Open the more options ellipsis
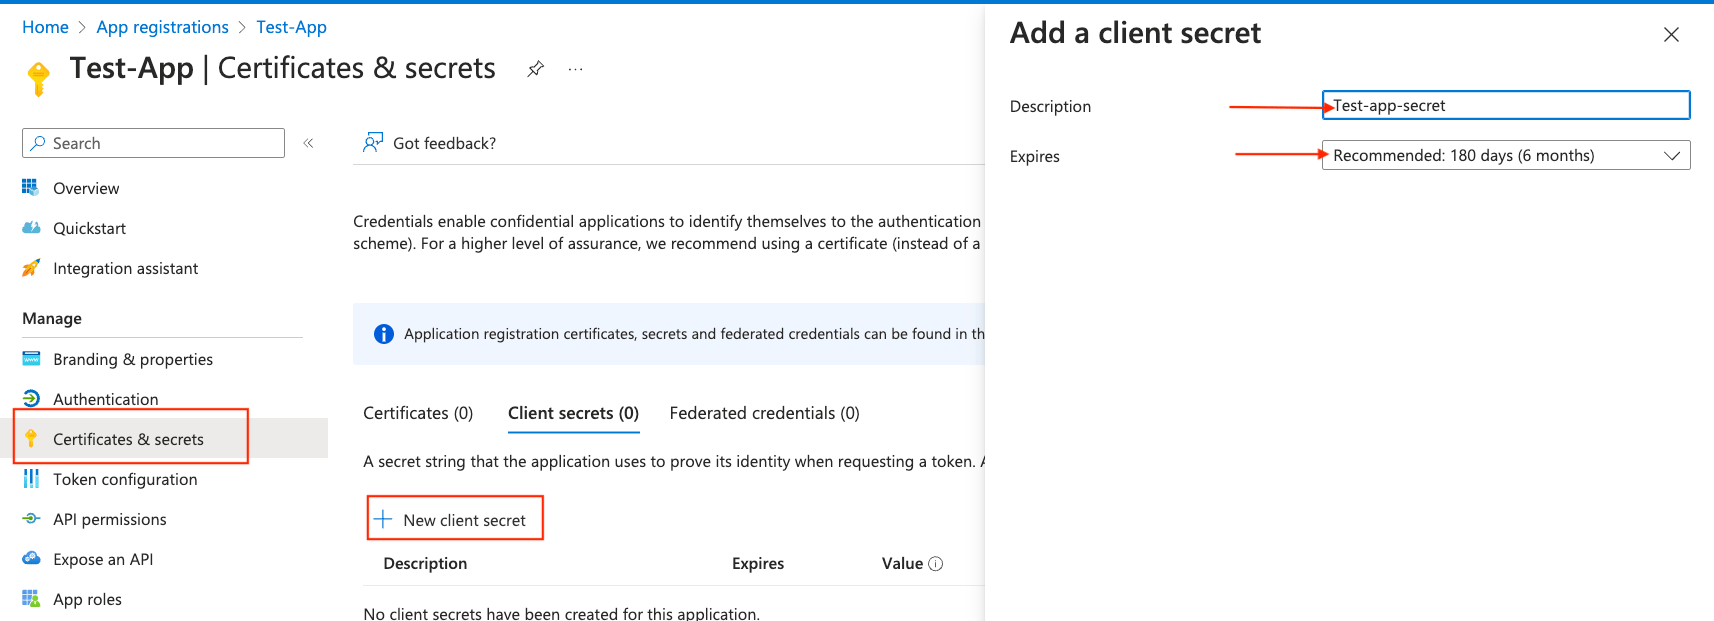This screenshot has width=1714, height=621. click(x=575, y=69)
